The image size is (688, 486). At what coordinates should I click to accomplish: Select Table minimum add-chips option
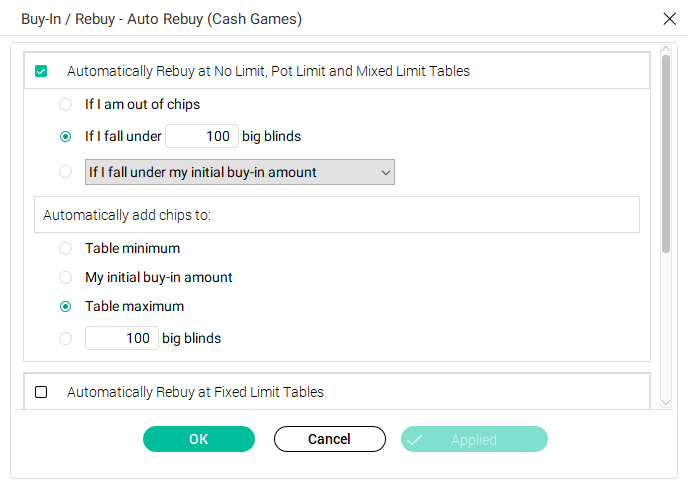coord(66,248)
